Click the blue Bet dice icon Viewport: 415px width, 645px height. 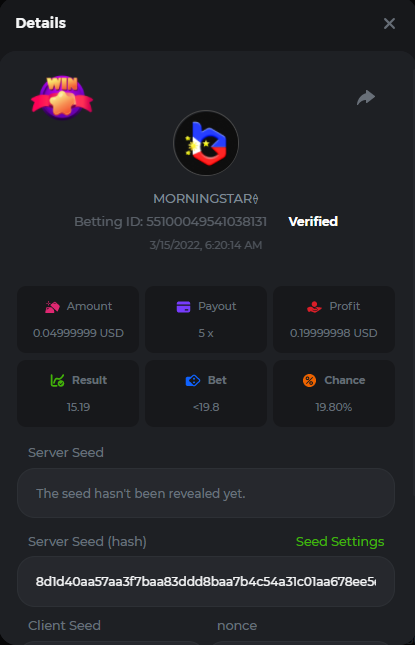pyautogui.click(x=192, y=381)
